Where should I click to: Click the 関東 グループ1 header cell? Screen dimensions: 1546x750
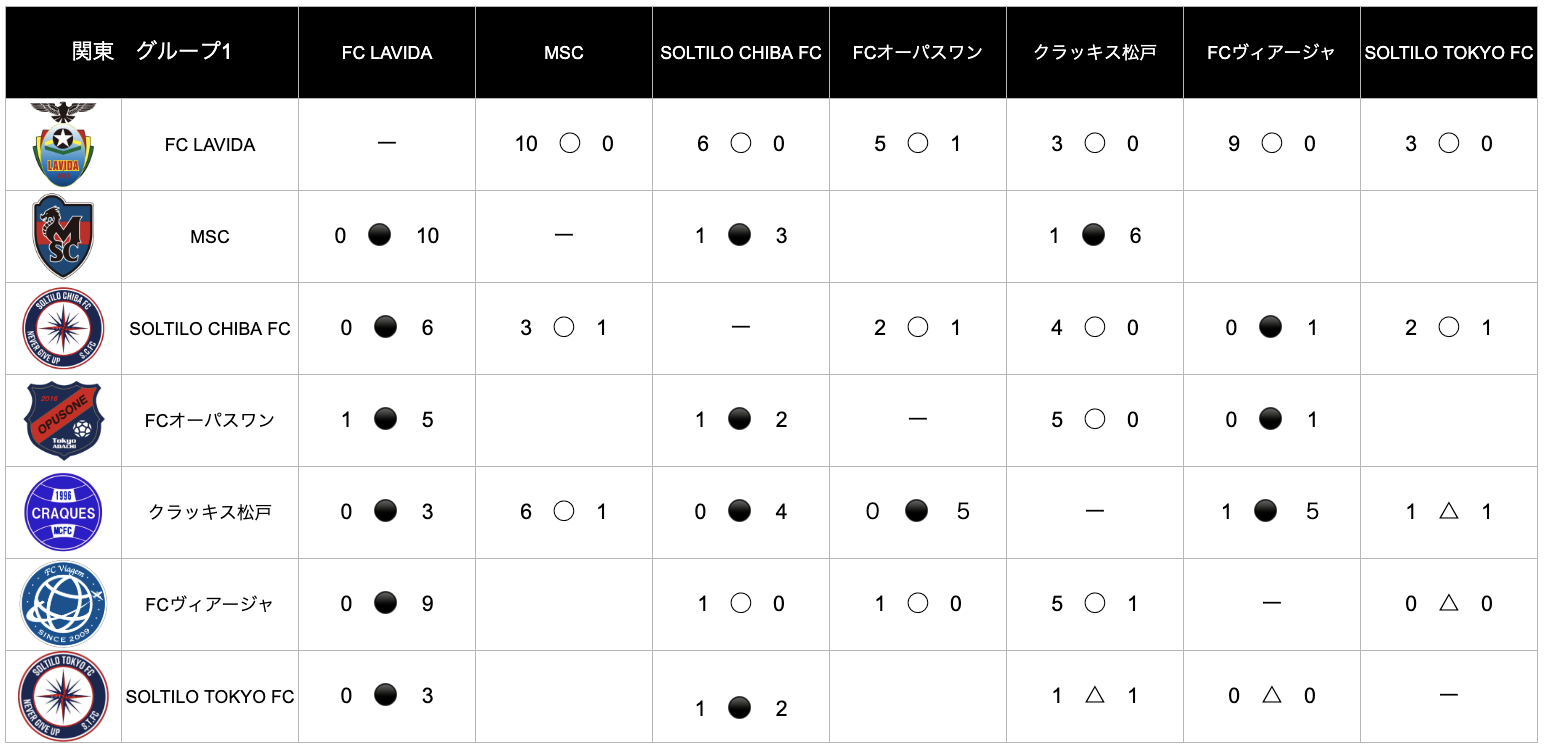click(x=152, y=52)
